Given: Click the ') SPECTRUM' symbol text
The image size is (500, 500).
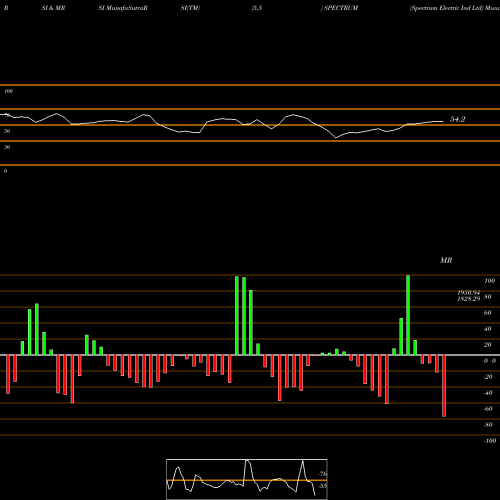Looking at the screenshot, I should pos(339,8).
